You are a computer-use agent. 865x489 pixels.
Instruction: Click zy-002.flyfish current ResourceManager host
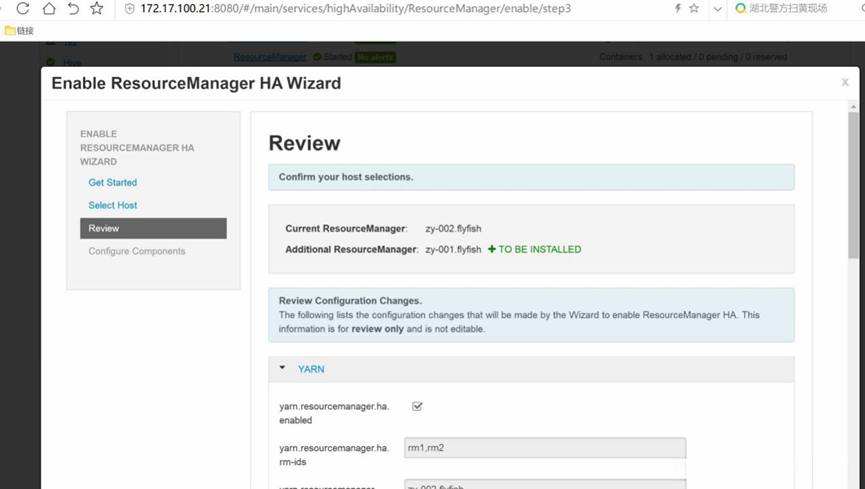pyautogui.click(x=453, y=228)
